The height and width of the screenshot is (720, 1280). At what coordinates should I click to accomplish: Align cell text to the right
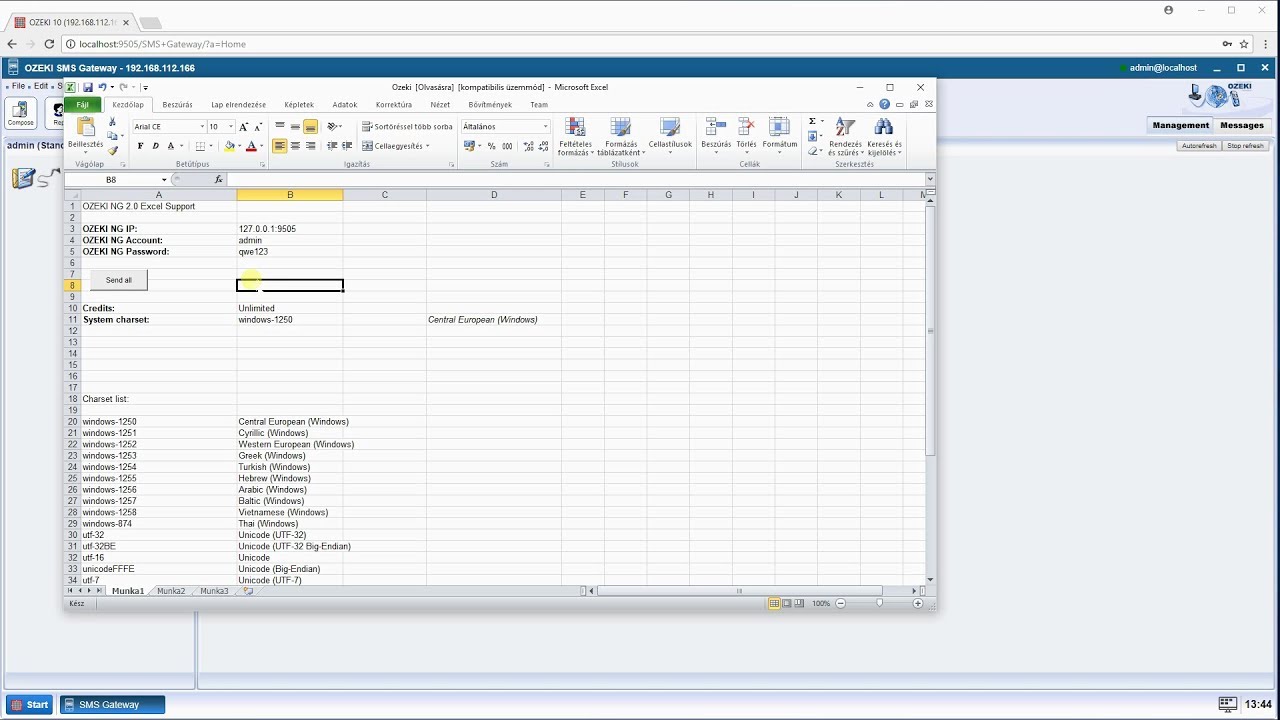click(310, 146)
